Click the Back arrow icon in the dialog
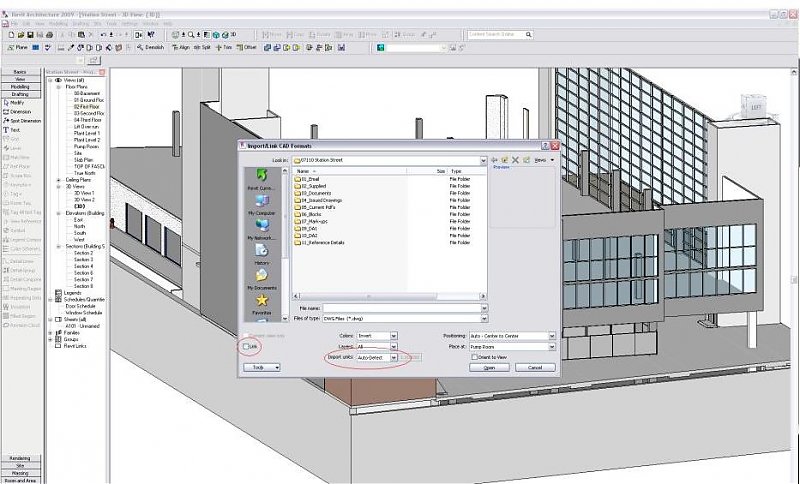The width and height of the screenshot is (800, 484). pyautogui.click(x=494, y=160)
